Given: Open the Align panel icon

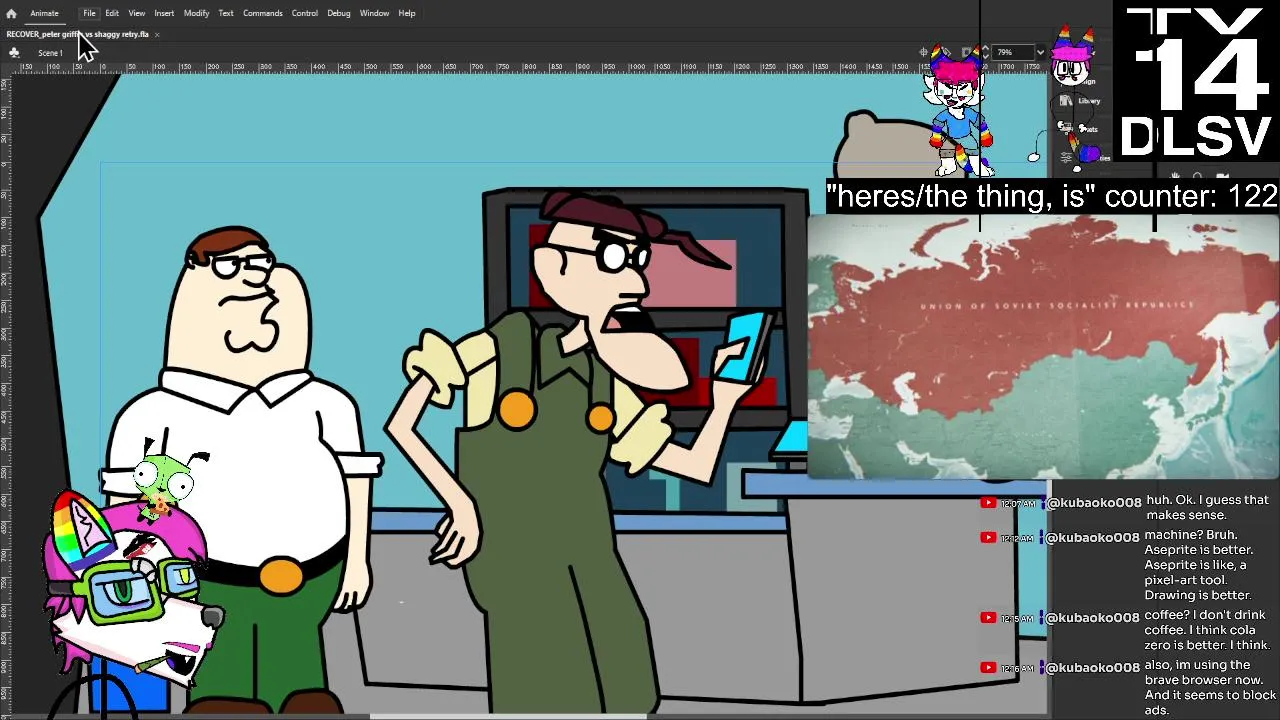Looking at the screenshot, I should [1067, 81].
